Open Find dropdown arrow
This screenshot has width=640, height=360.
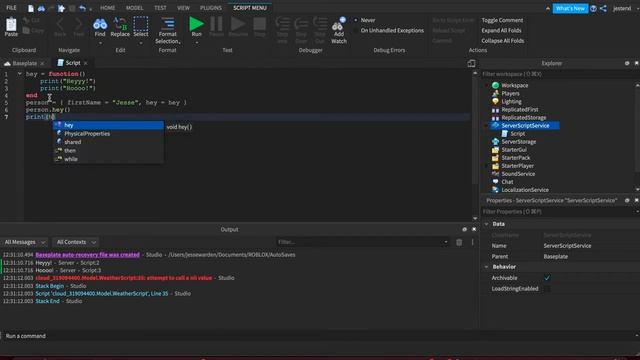[x=100, y=42]
